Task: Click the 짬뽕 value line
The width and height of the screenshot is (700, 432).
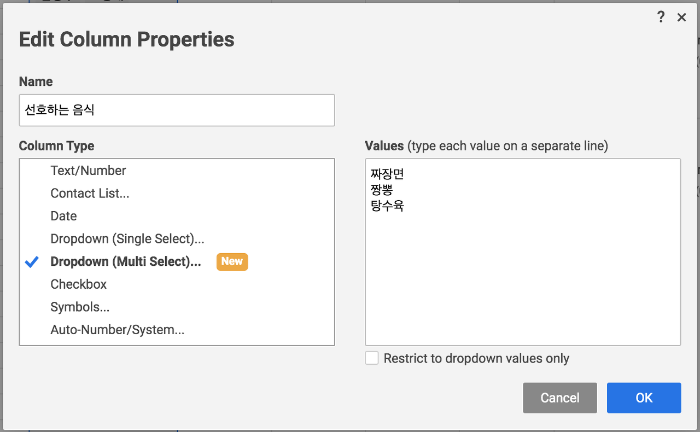Action: 381,190
